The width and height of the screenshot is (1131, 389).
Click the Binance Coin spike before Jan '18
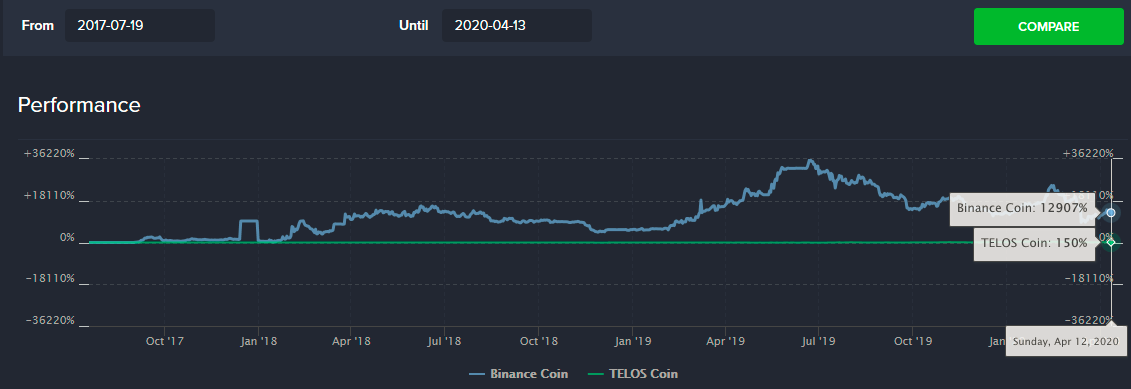coord(249,221)
